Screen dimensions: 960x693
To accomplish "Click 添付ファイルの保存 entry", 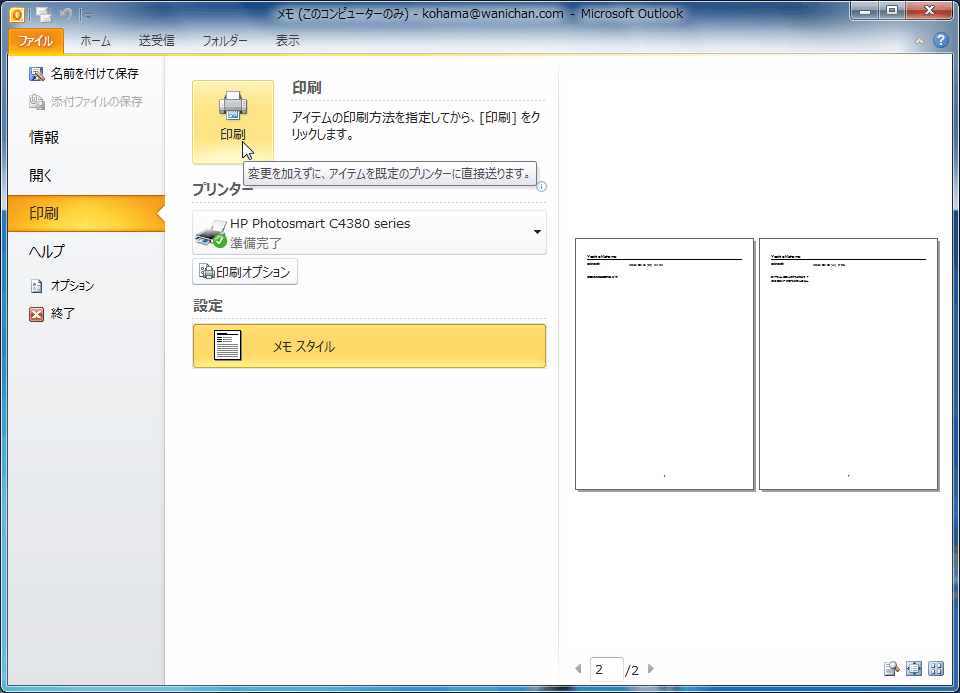I will tap(86, 102).
